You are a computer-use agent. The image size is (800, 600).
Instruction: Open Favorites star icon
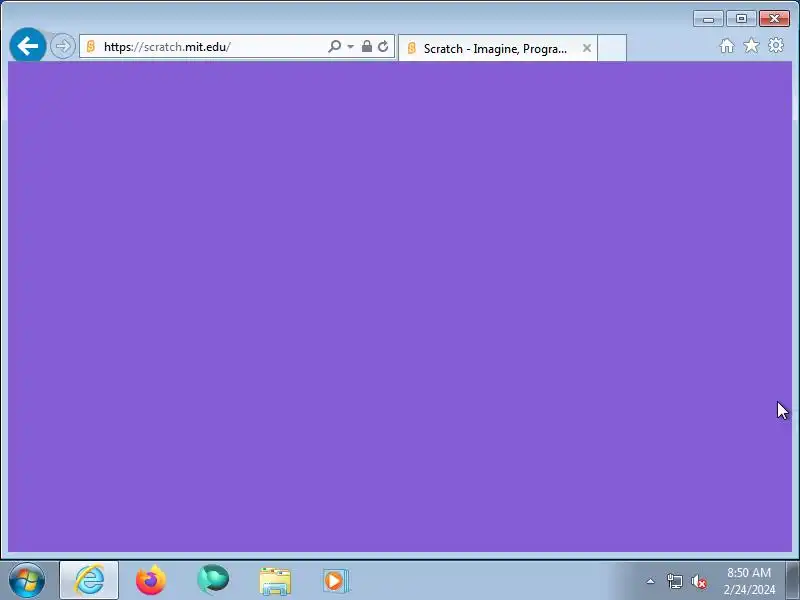click(751, 46)
